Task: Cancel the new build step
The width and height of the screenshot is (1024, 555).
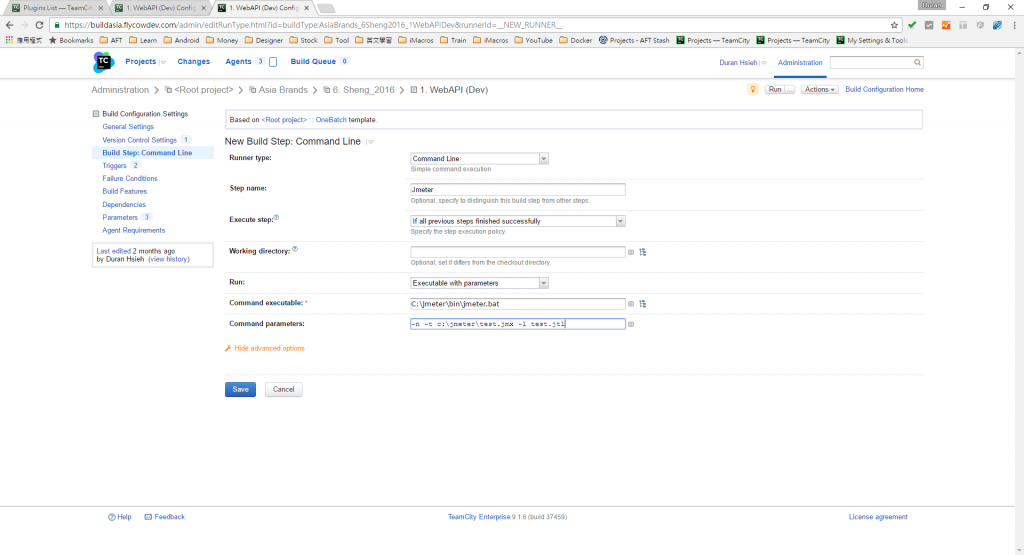Action: pyautogui.click(x=283, y=390)
